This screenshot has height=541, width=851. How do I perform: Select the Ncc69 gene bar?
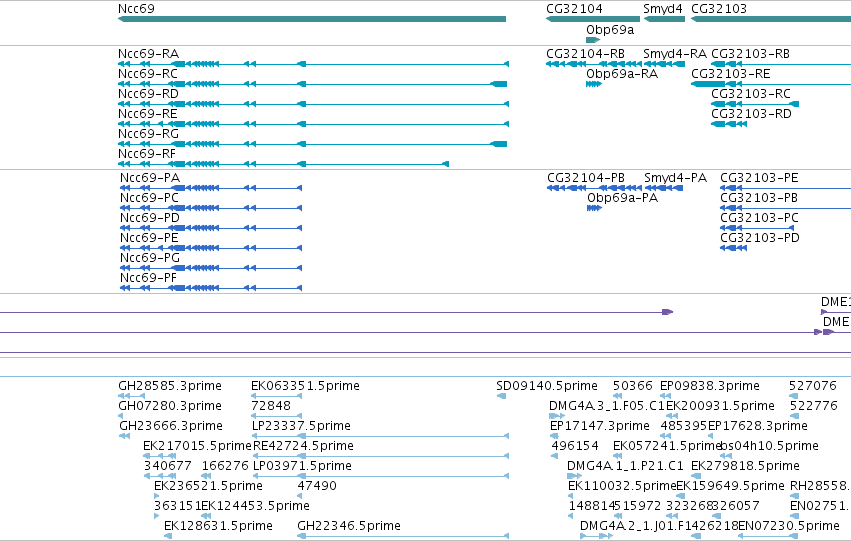(312, 19)
